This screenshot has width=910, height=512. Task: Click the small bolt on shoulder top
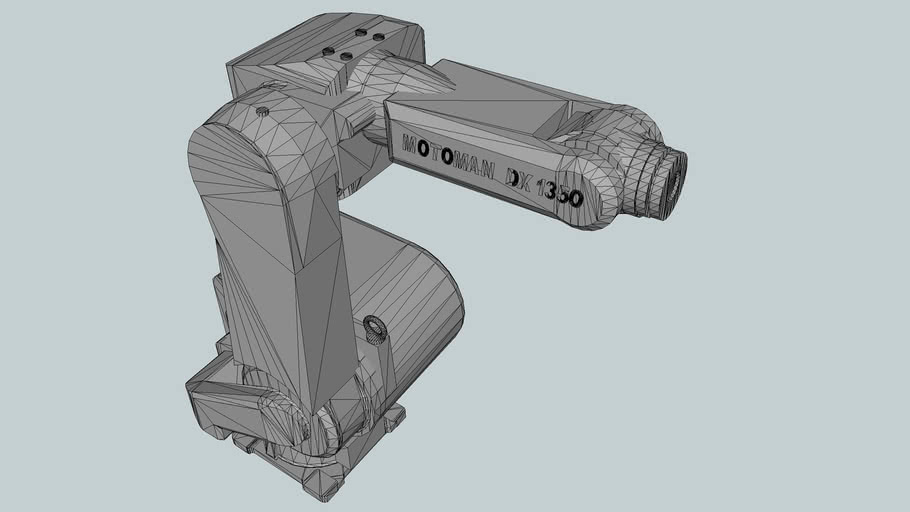coord(262,110)
